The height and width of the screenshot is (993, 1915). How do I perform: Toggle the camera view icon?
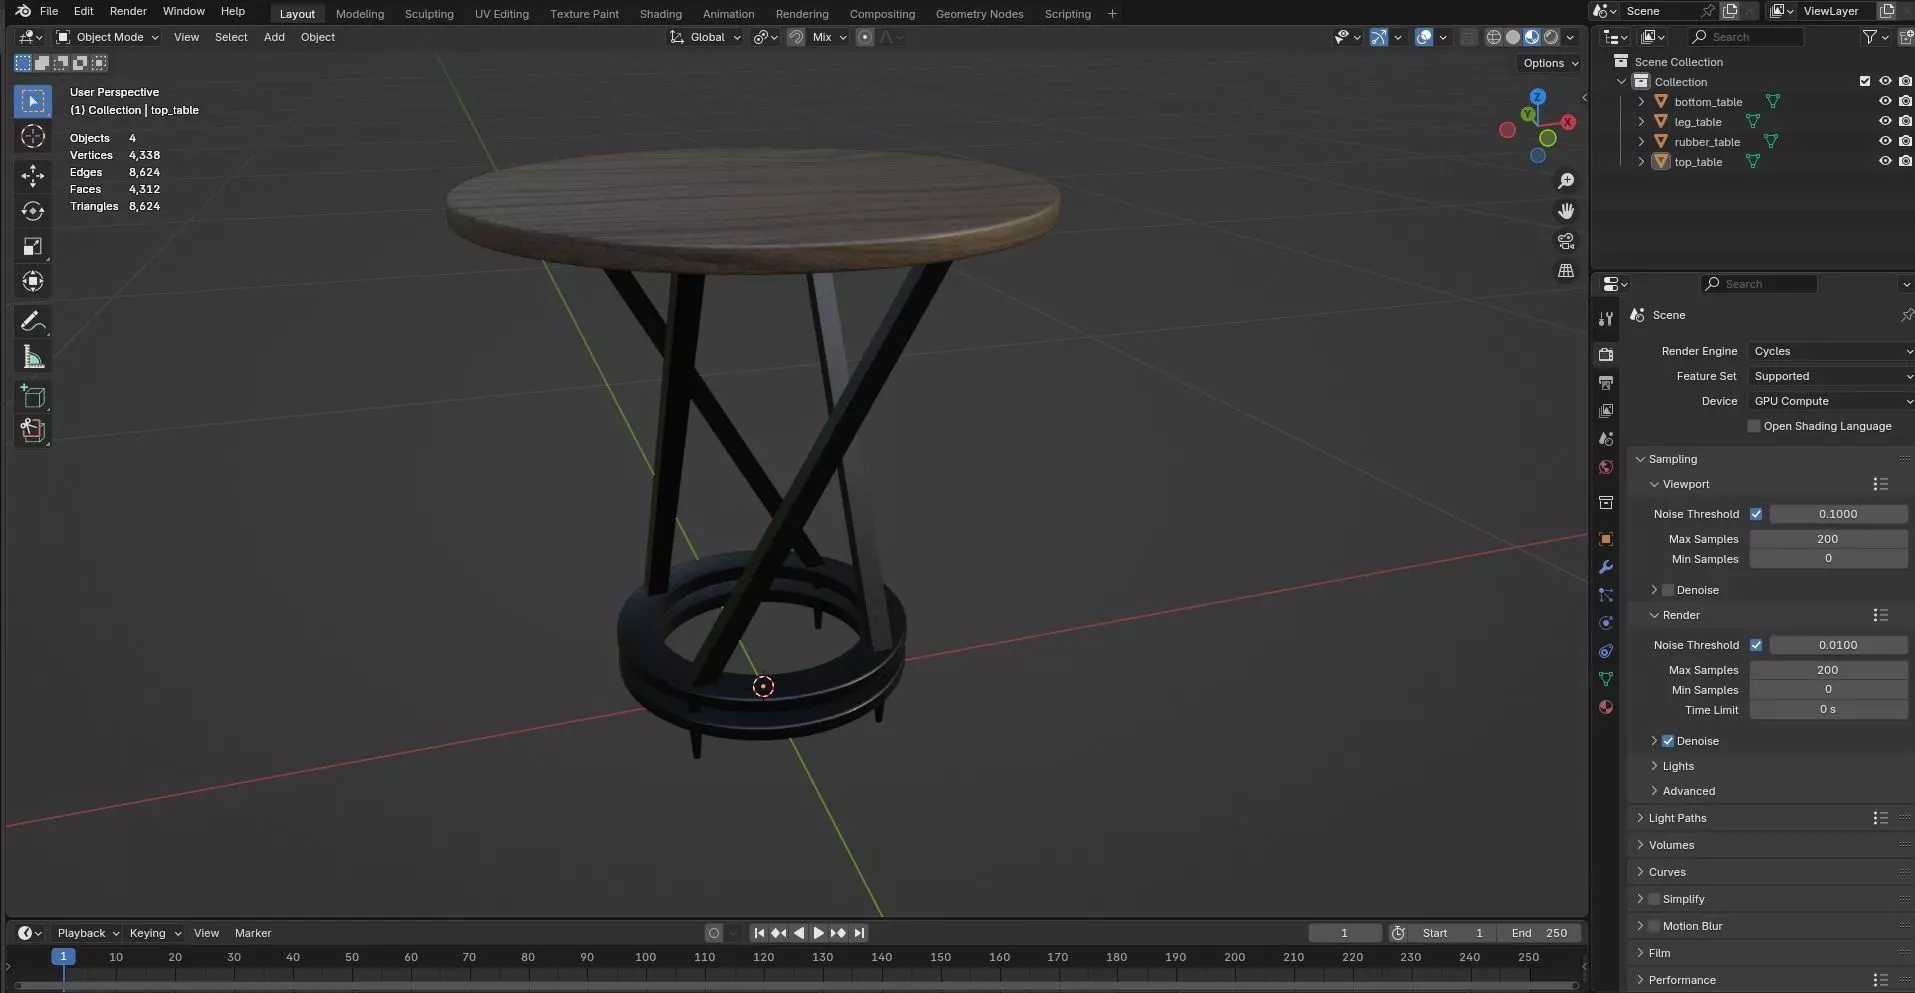[x=1566, y=241]
